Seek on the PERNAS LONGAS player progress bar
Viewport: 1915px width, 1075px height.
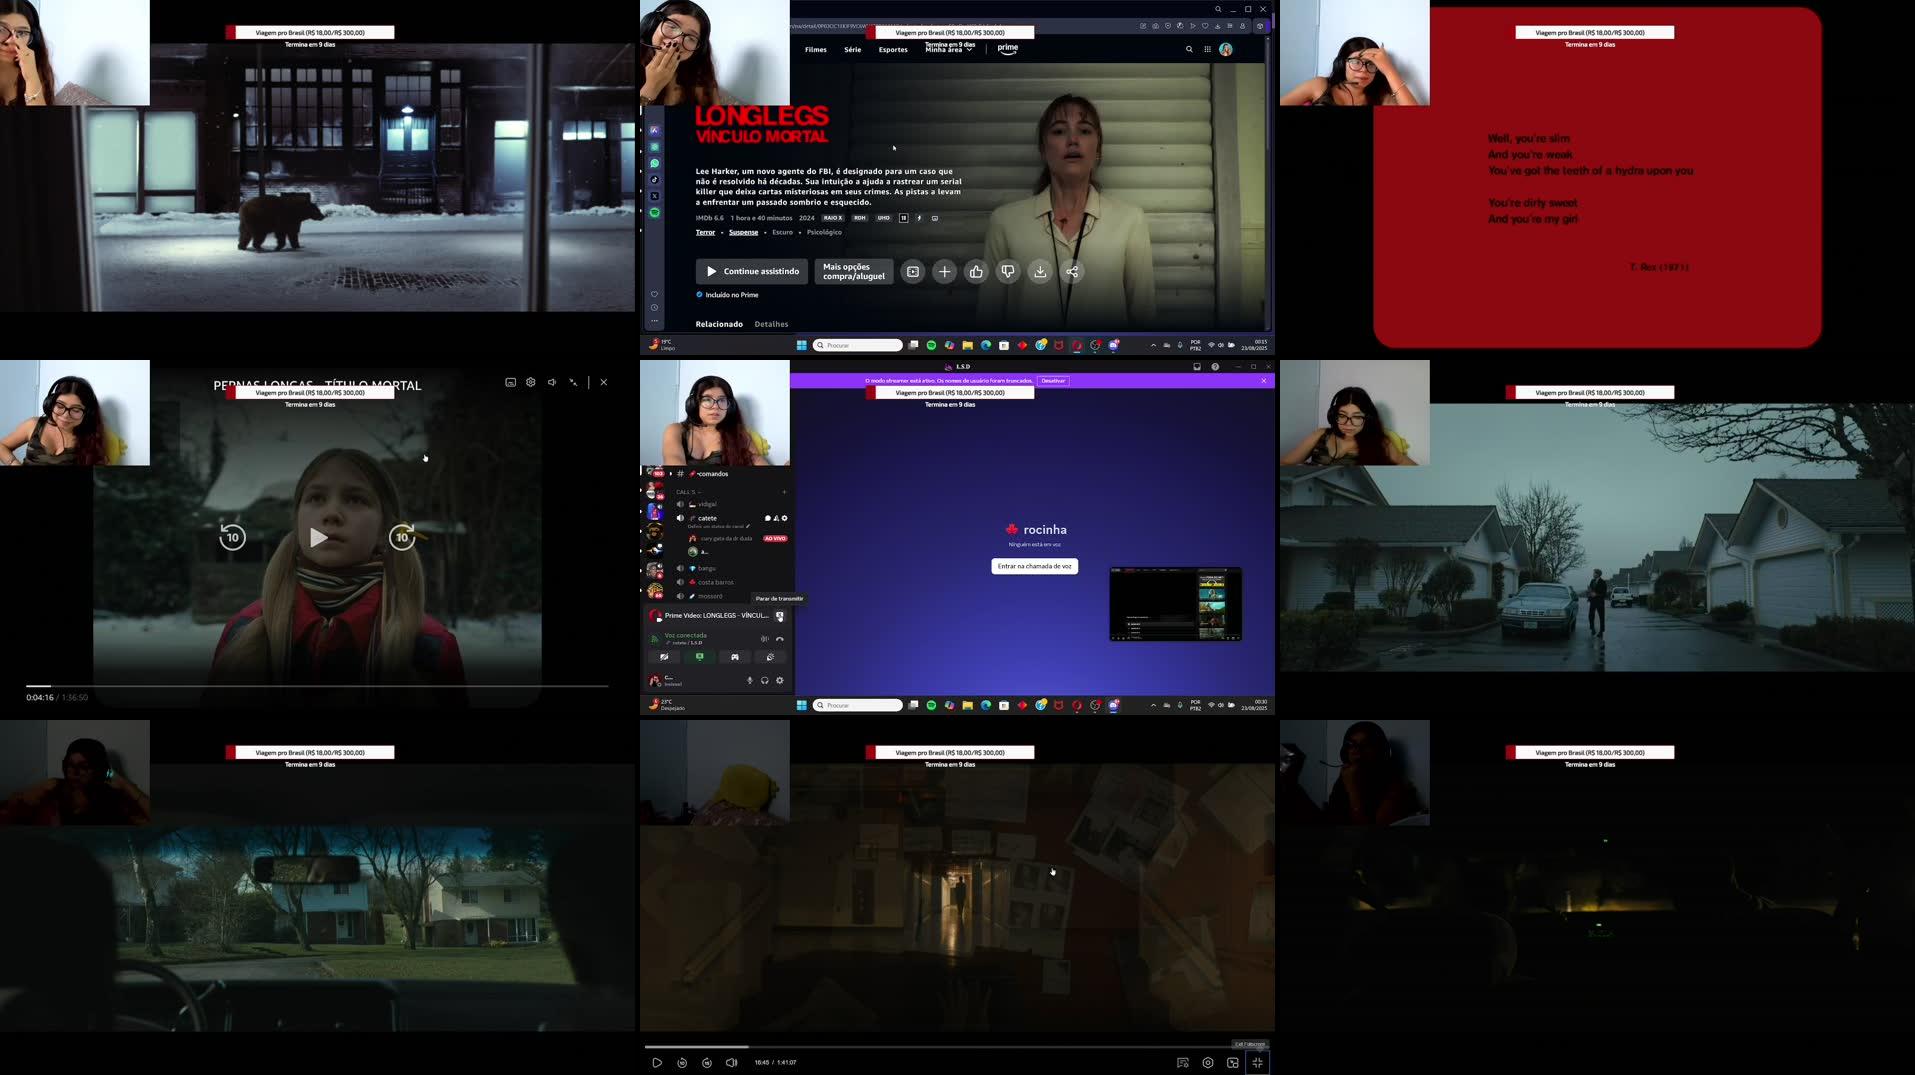pos(317,686)
